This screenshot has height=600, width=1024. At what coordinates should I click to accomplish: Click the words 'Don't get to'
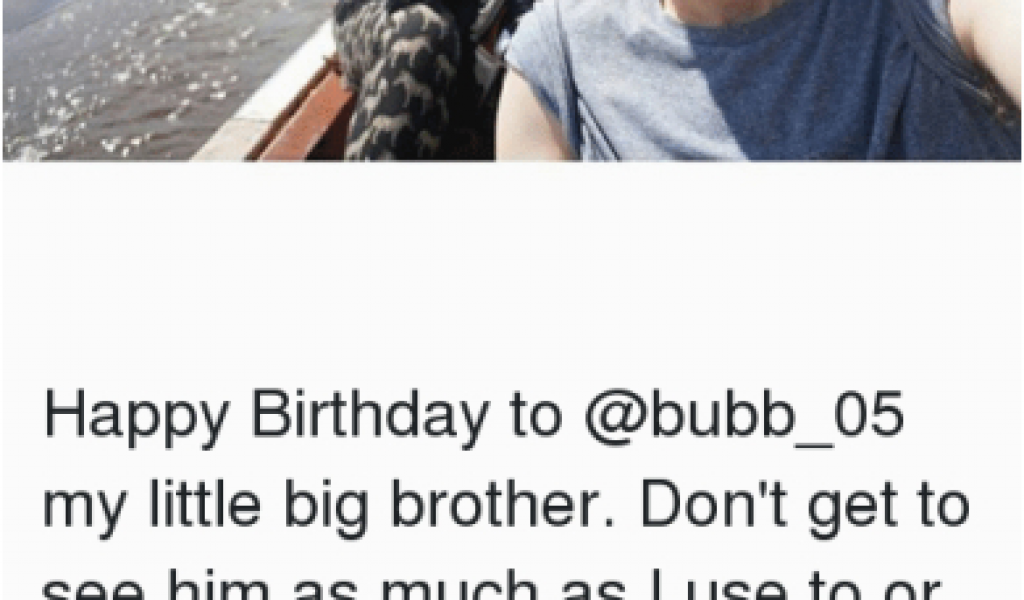[x=805, y=507]
